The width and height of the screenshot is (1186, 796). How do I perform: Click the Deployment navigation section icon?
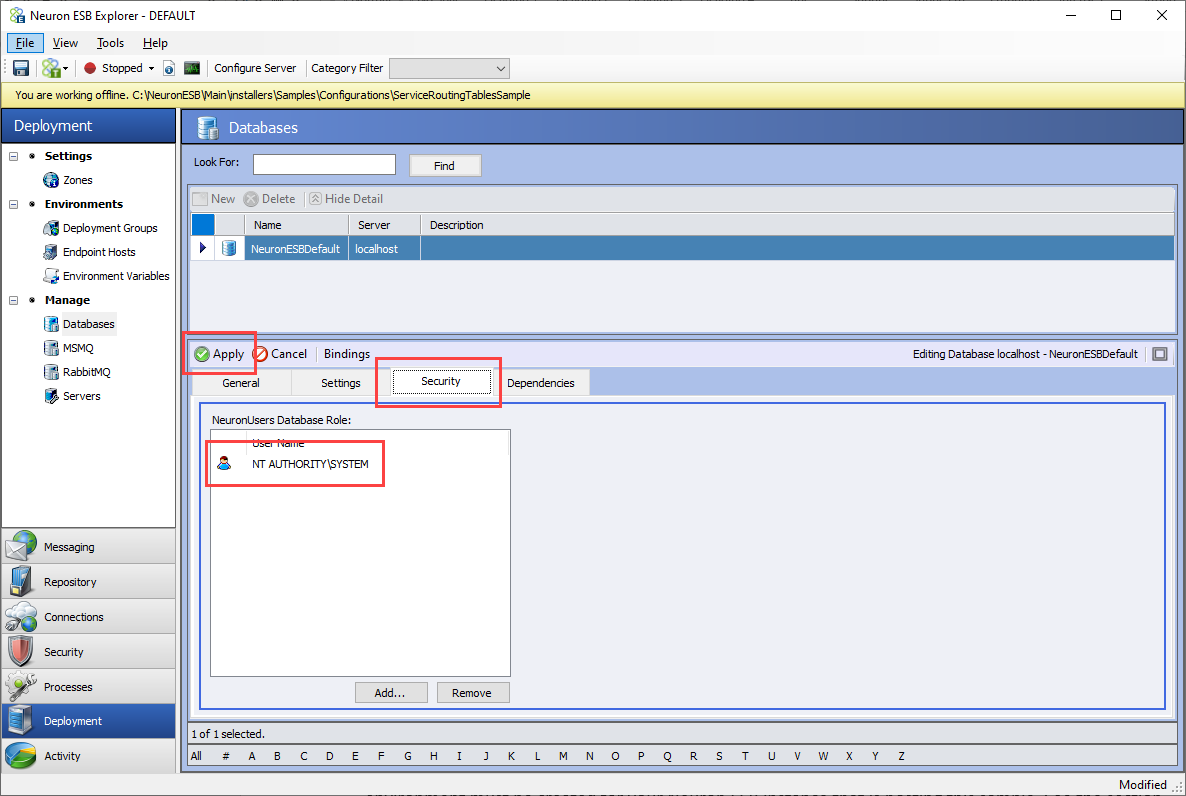click(x=20, y=721)
